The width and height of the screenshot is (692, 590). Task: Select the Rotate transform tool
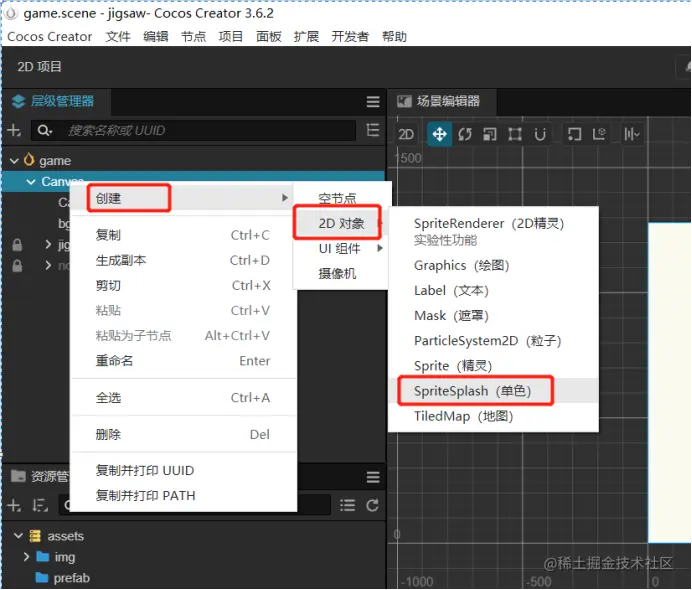point(464,134)
